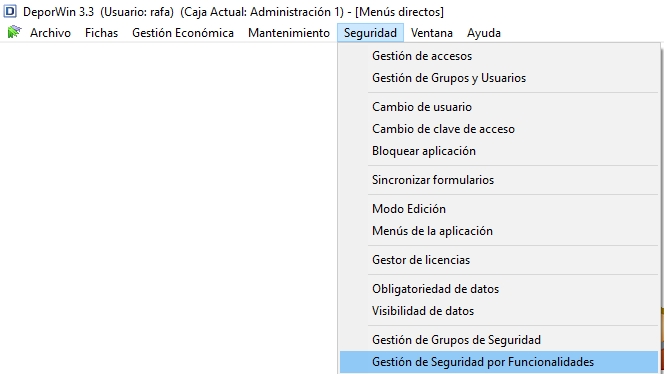Viewport: 666px width, 374px height.
Task: Open the Fichas menu
Action: [x=101, y=33]
